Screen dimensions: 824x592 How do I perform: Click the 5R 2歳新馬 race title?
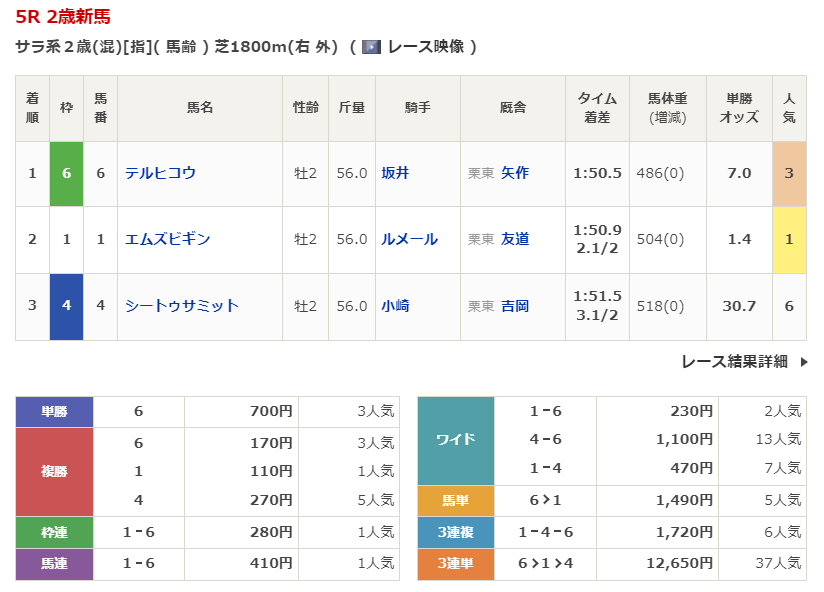pos(63,16)
